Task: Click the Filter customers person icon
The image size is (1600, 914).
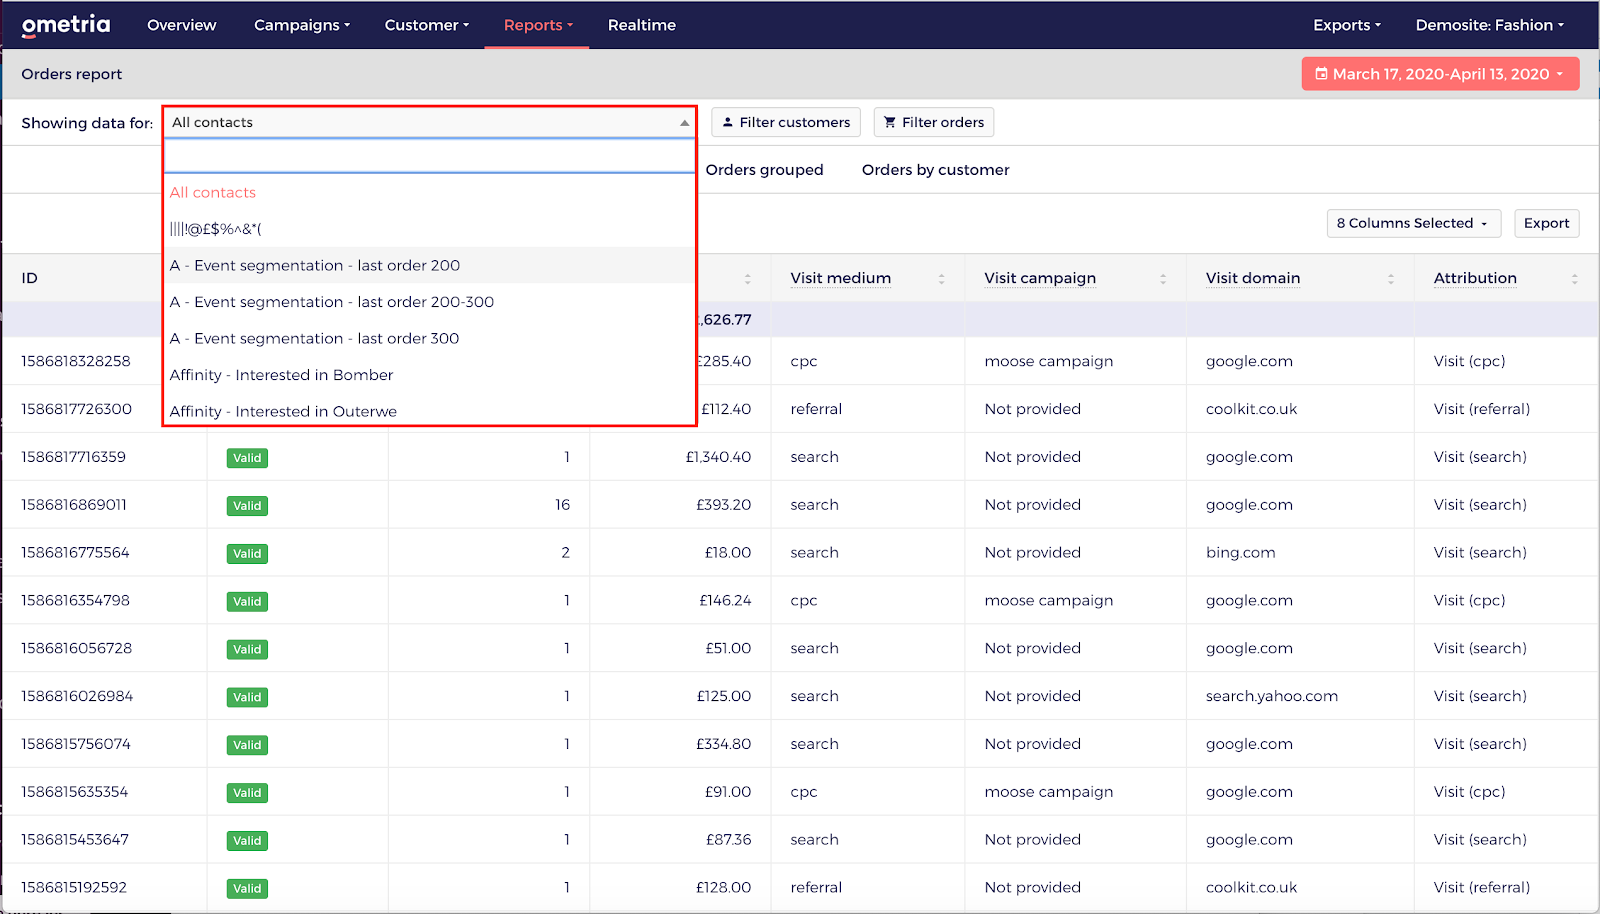Action: pyautogui.click(x=728, y=122)
